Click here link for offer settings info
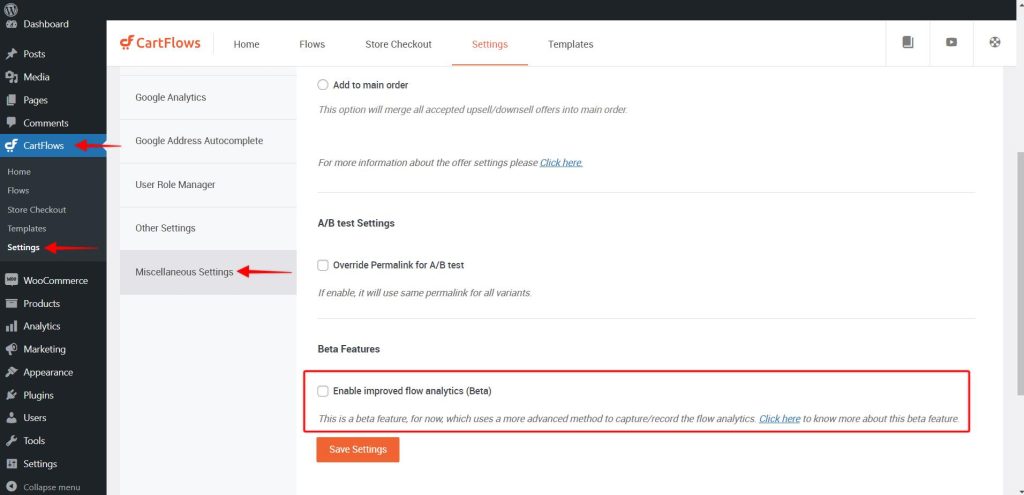The image size is (1024, 495). point(561,163)
